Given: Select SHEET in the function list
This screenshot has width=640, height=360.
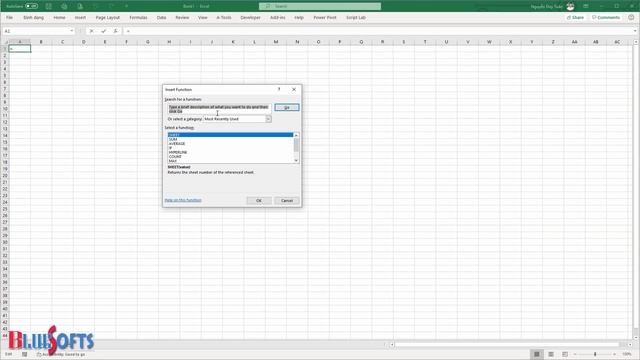Looking at the screenshot, I should (231, 135).
